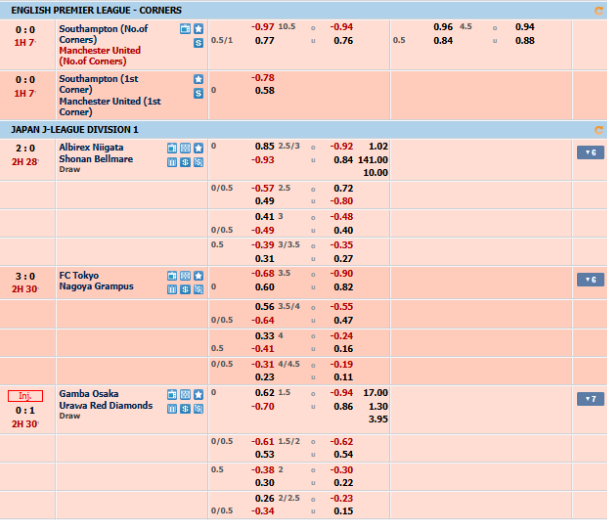
Task: Click faded S icon for Gamba Osaka match
Action: 199,409
